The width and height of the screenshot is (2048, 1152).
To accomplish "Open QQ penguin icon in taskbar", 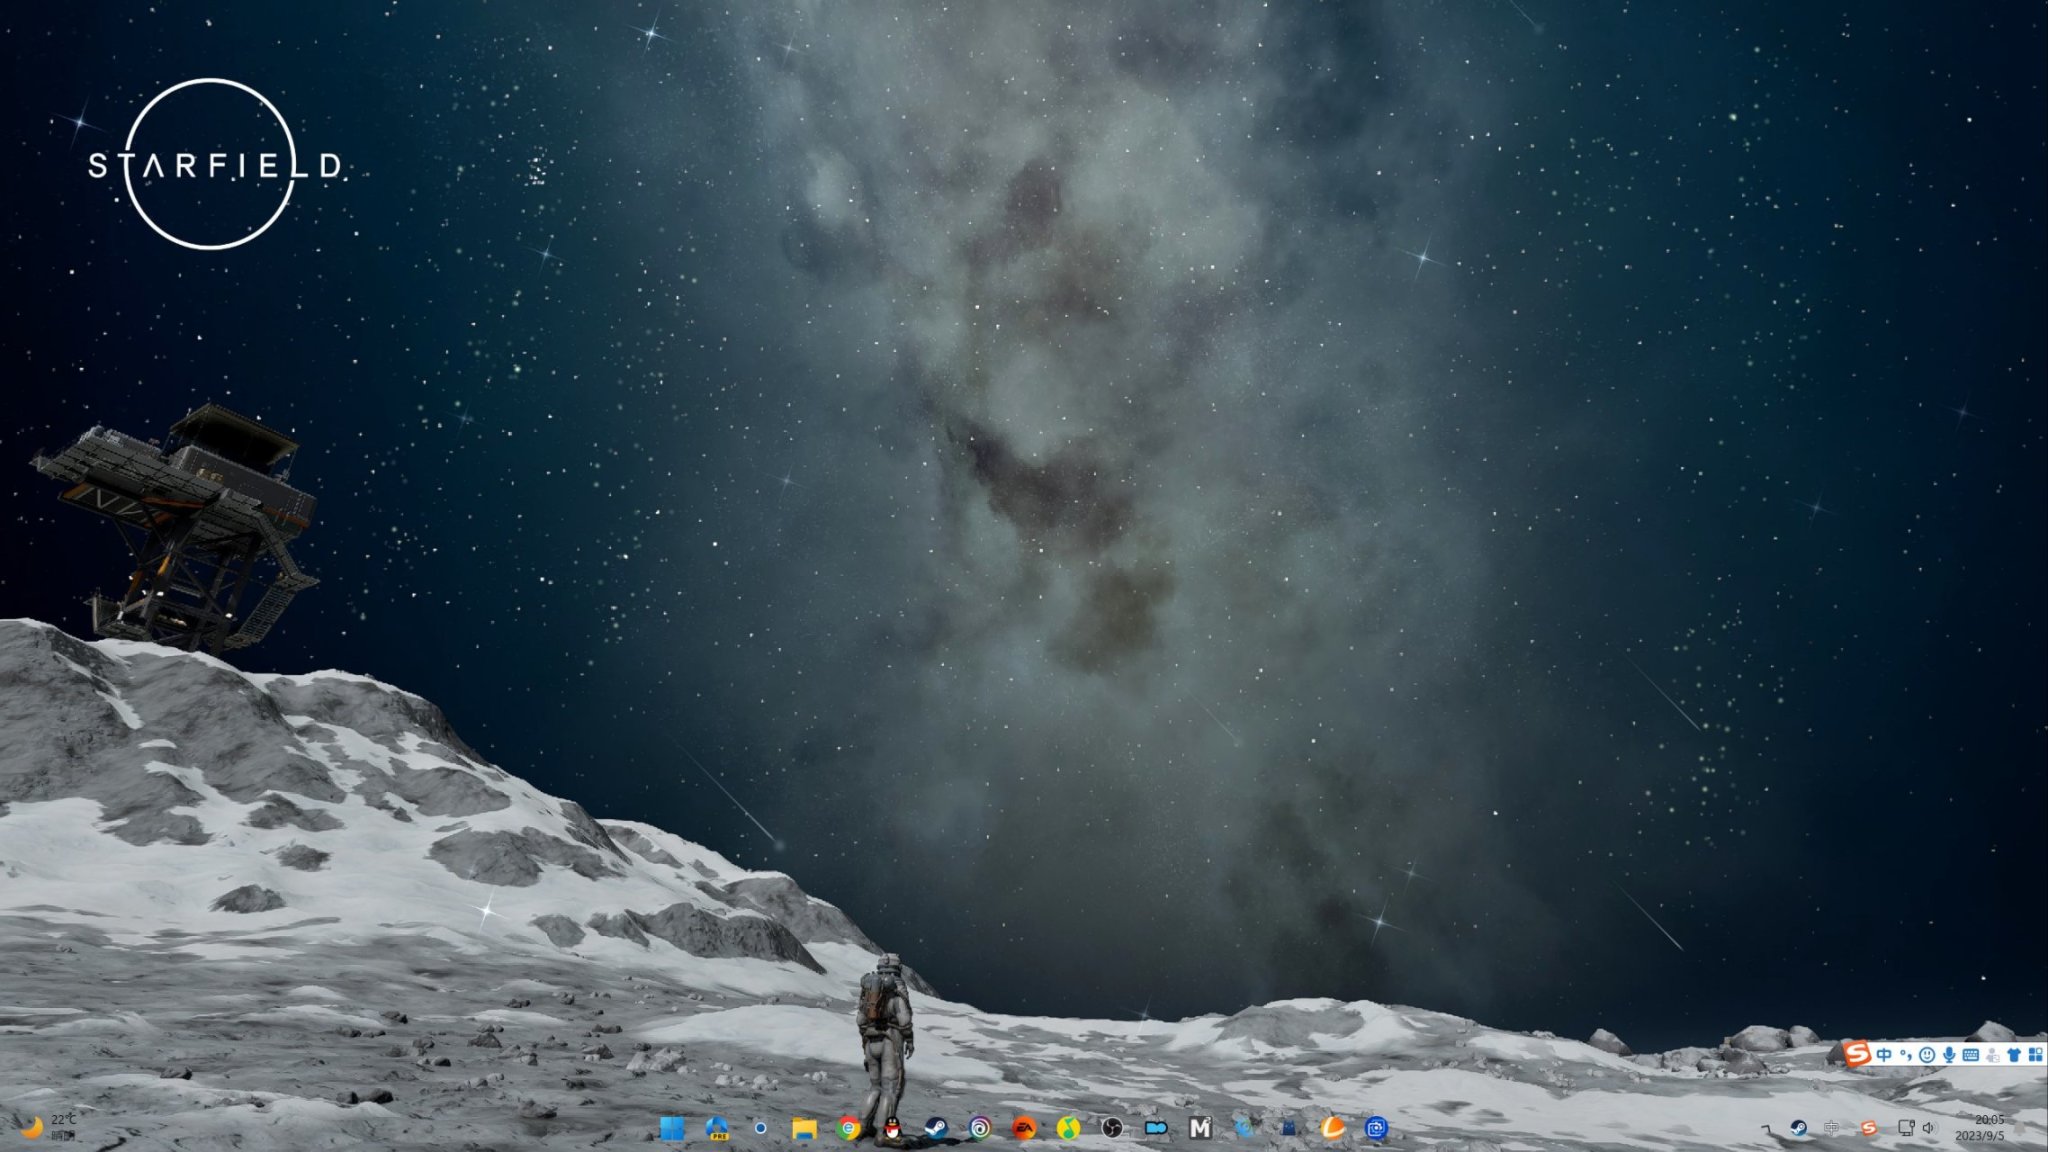I will (892, 1128).
